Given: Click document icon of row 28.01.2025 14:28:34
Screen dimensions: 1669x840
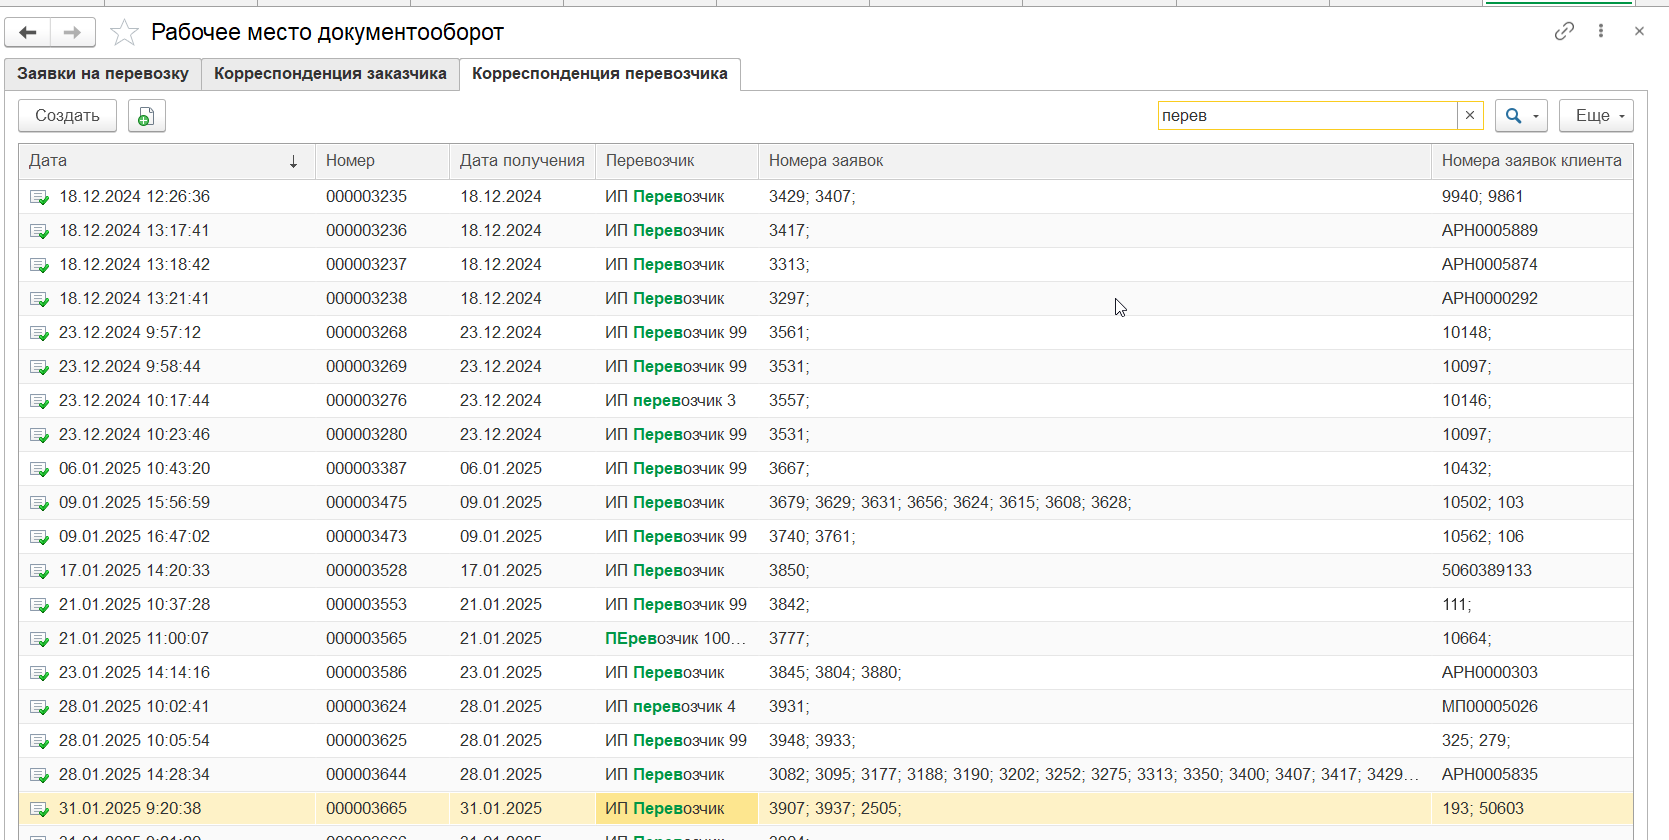Looking at the screenshot, I should tap(39, 775).
